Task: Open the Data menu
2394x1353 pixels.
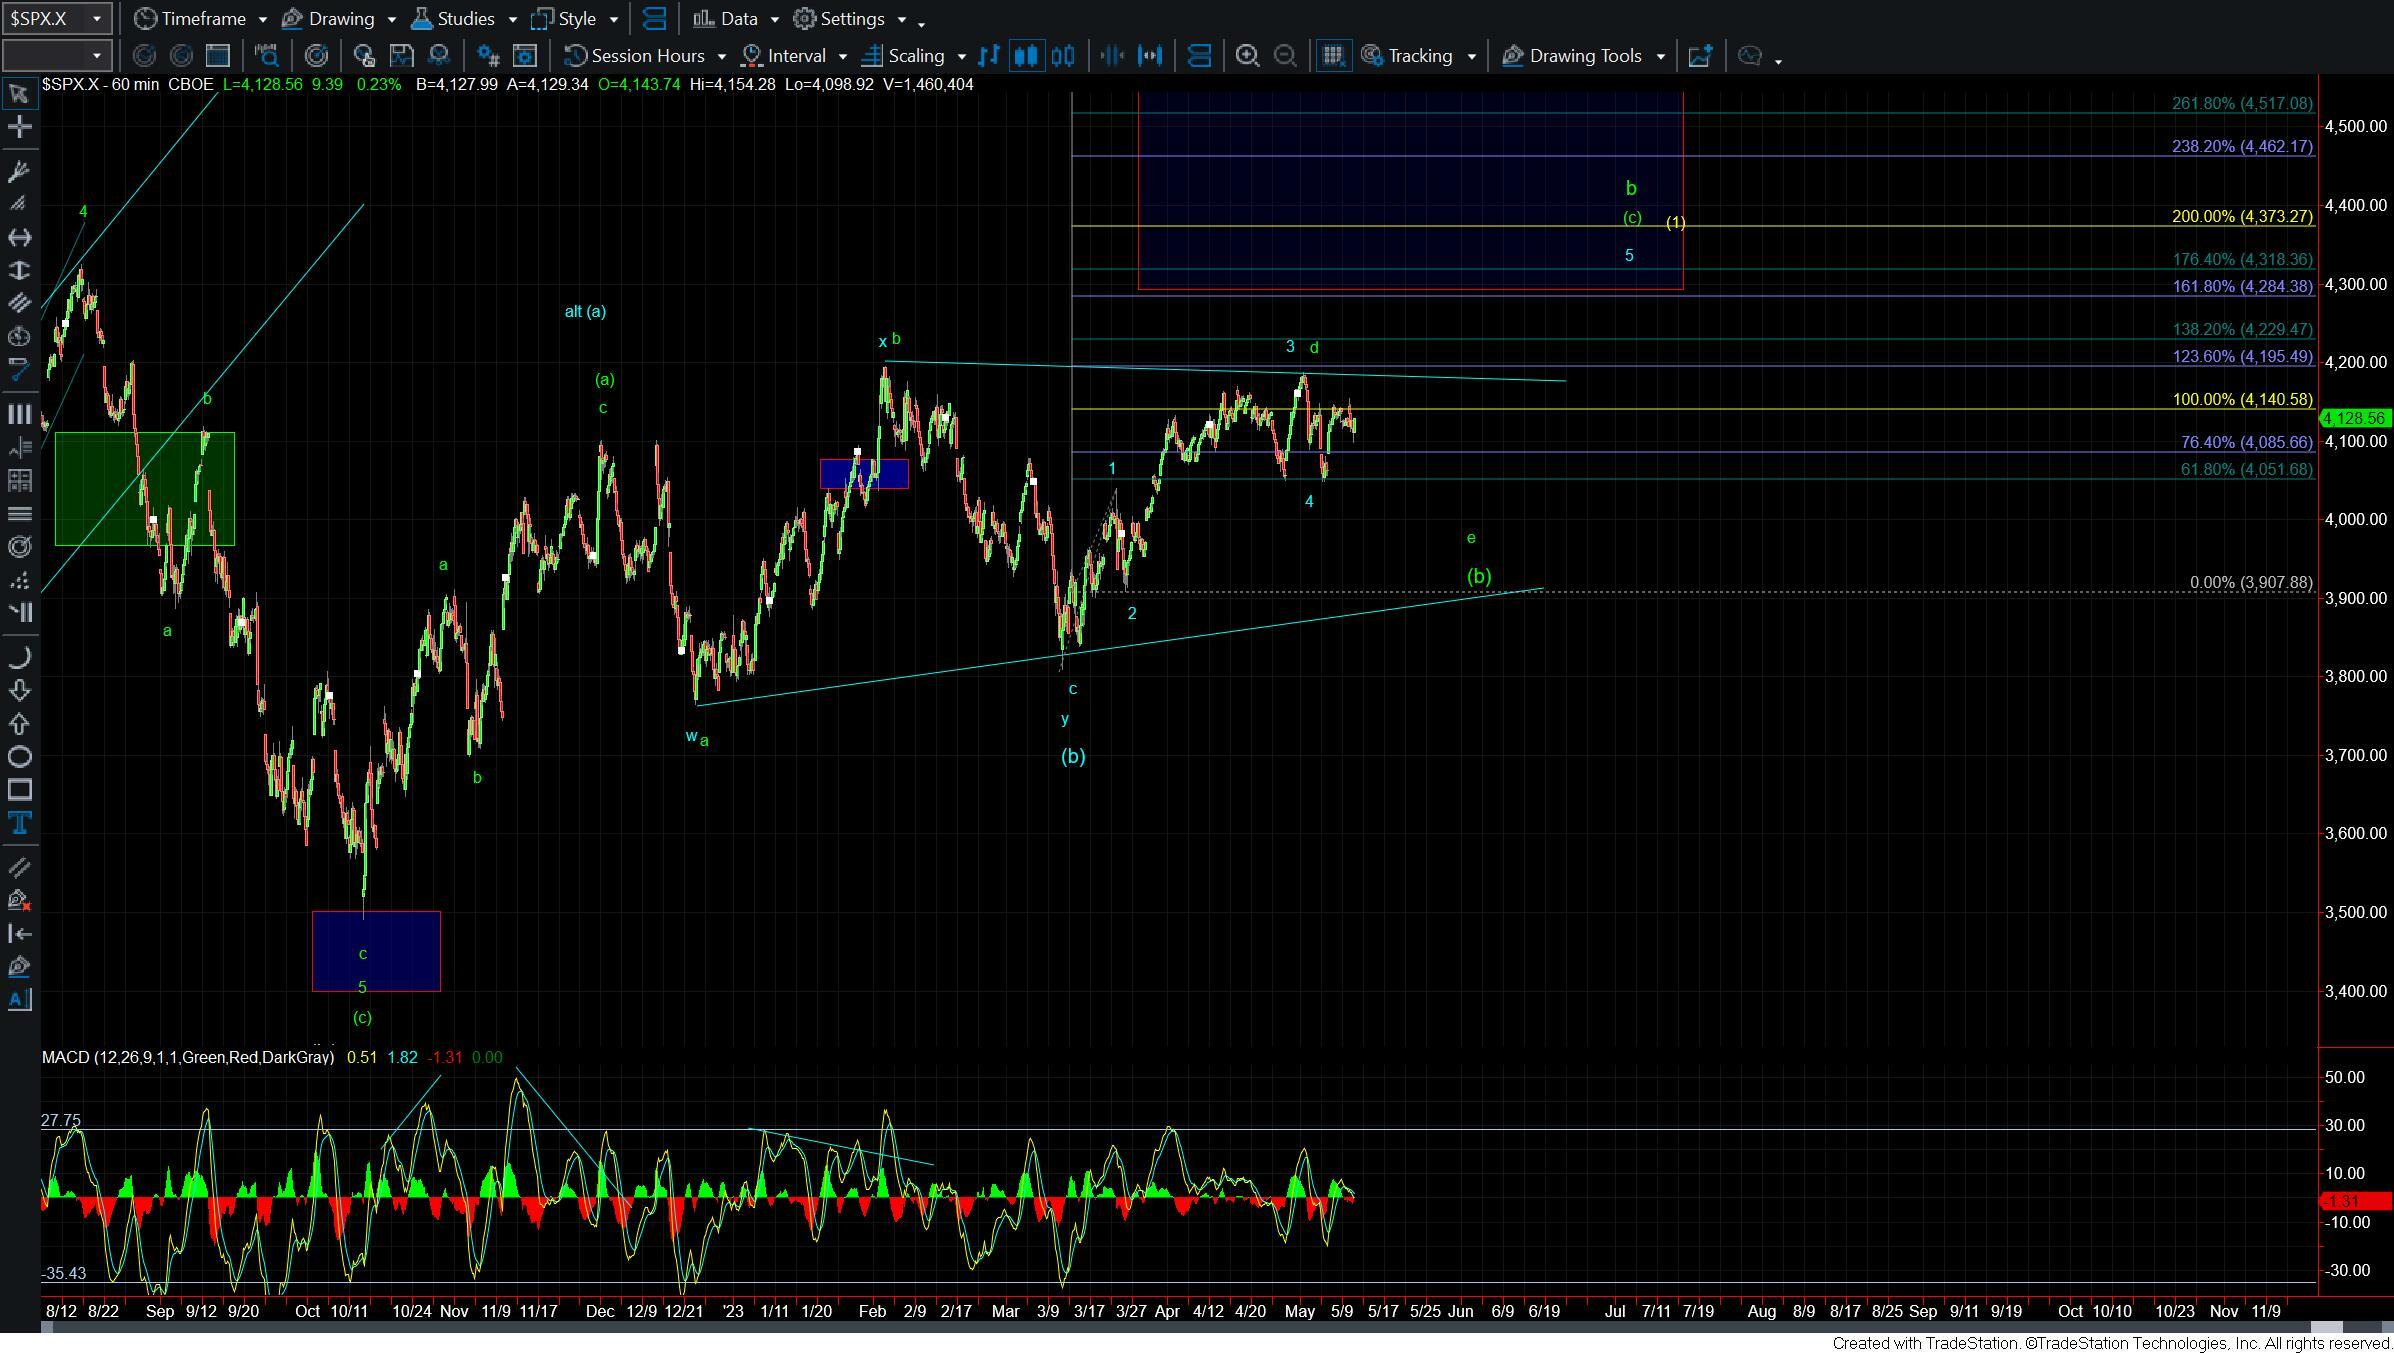Action: pyautogui.click(x=726, y=19)
